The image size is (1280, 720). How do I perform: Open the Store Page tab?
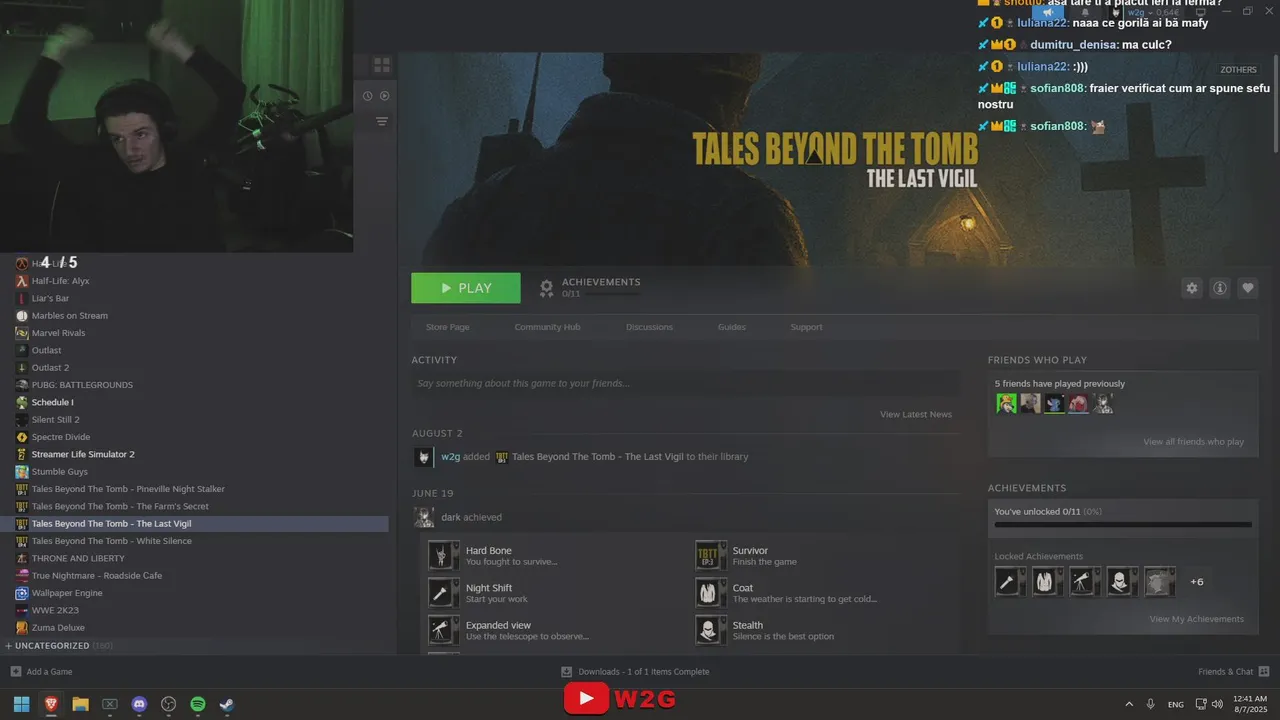[x=447, y=327]
